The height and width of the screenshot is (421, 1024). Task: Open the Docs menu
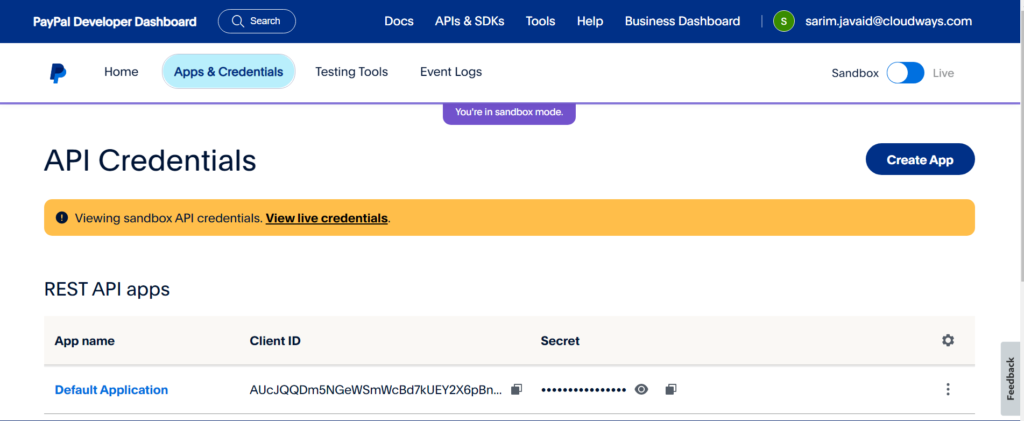click(x=399, y=21)
